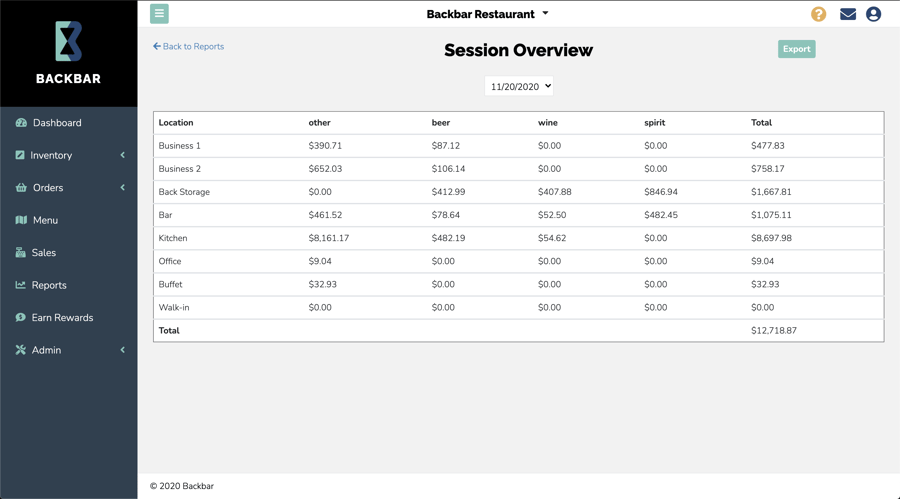The image size is (900, 499).
Task: Open the help question mark icon
Action: [818, 14]
